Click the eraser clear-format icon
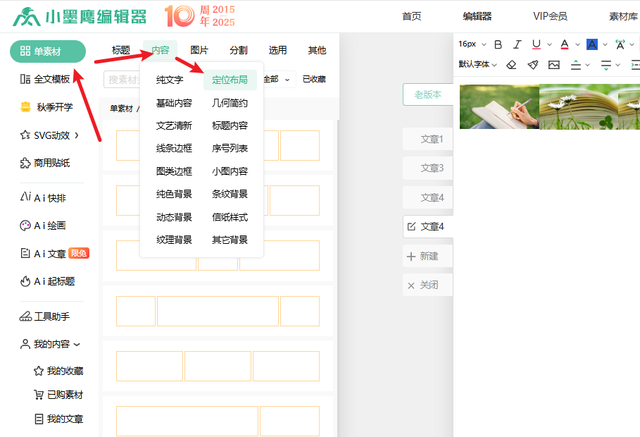 (x=511, y=64)
